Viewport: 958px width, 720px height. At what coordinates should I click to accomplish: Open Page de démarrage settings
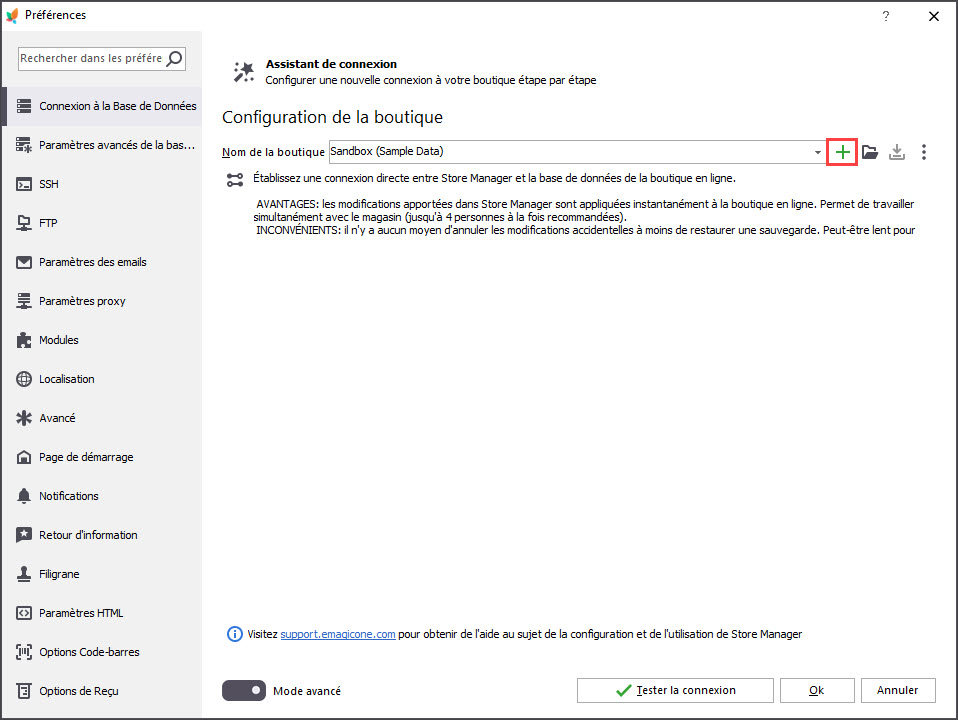[x=102, y=457]
